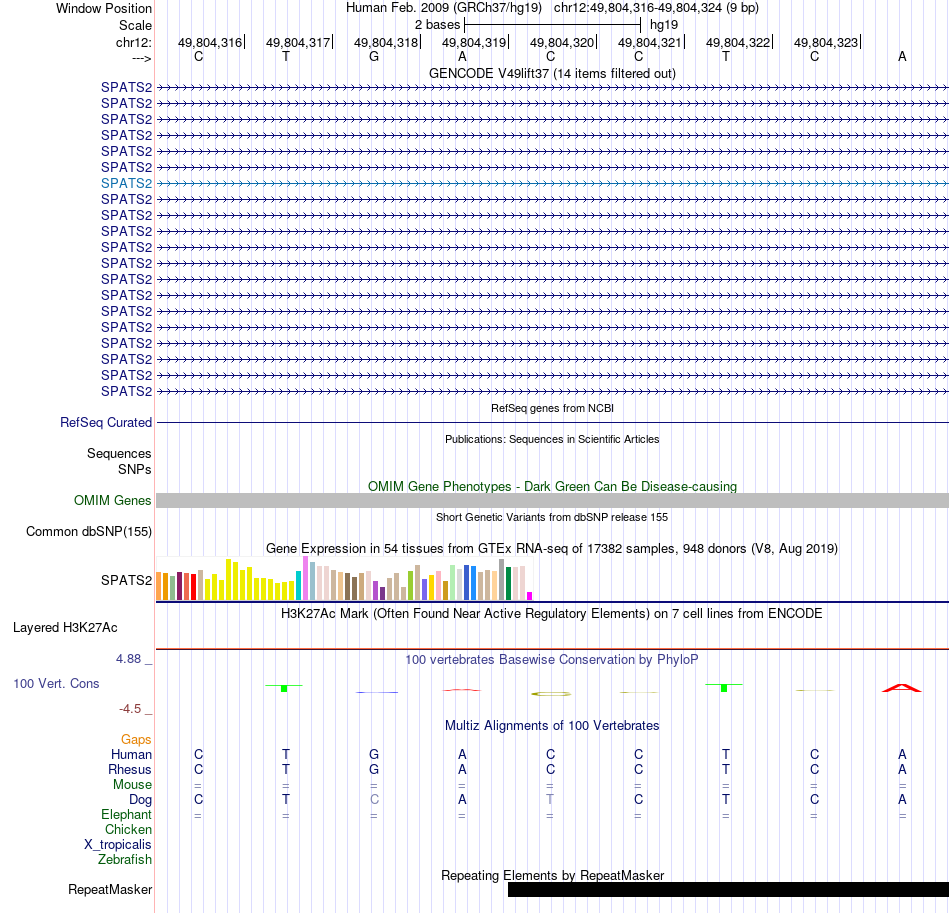Click the chr12:49,804,316-49,804,324 (9 bp) position text
The width and height of the screenshot is (950, 913).
pos(656,8)
